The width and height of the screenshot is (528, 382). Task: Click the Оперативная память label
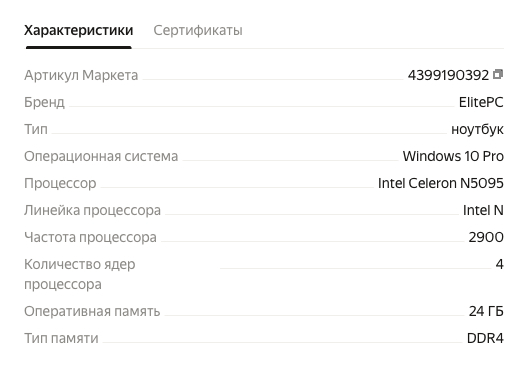pos(92,311)
